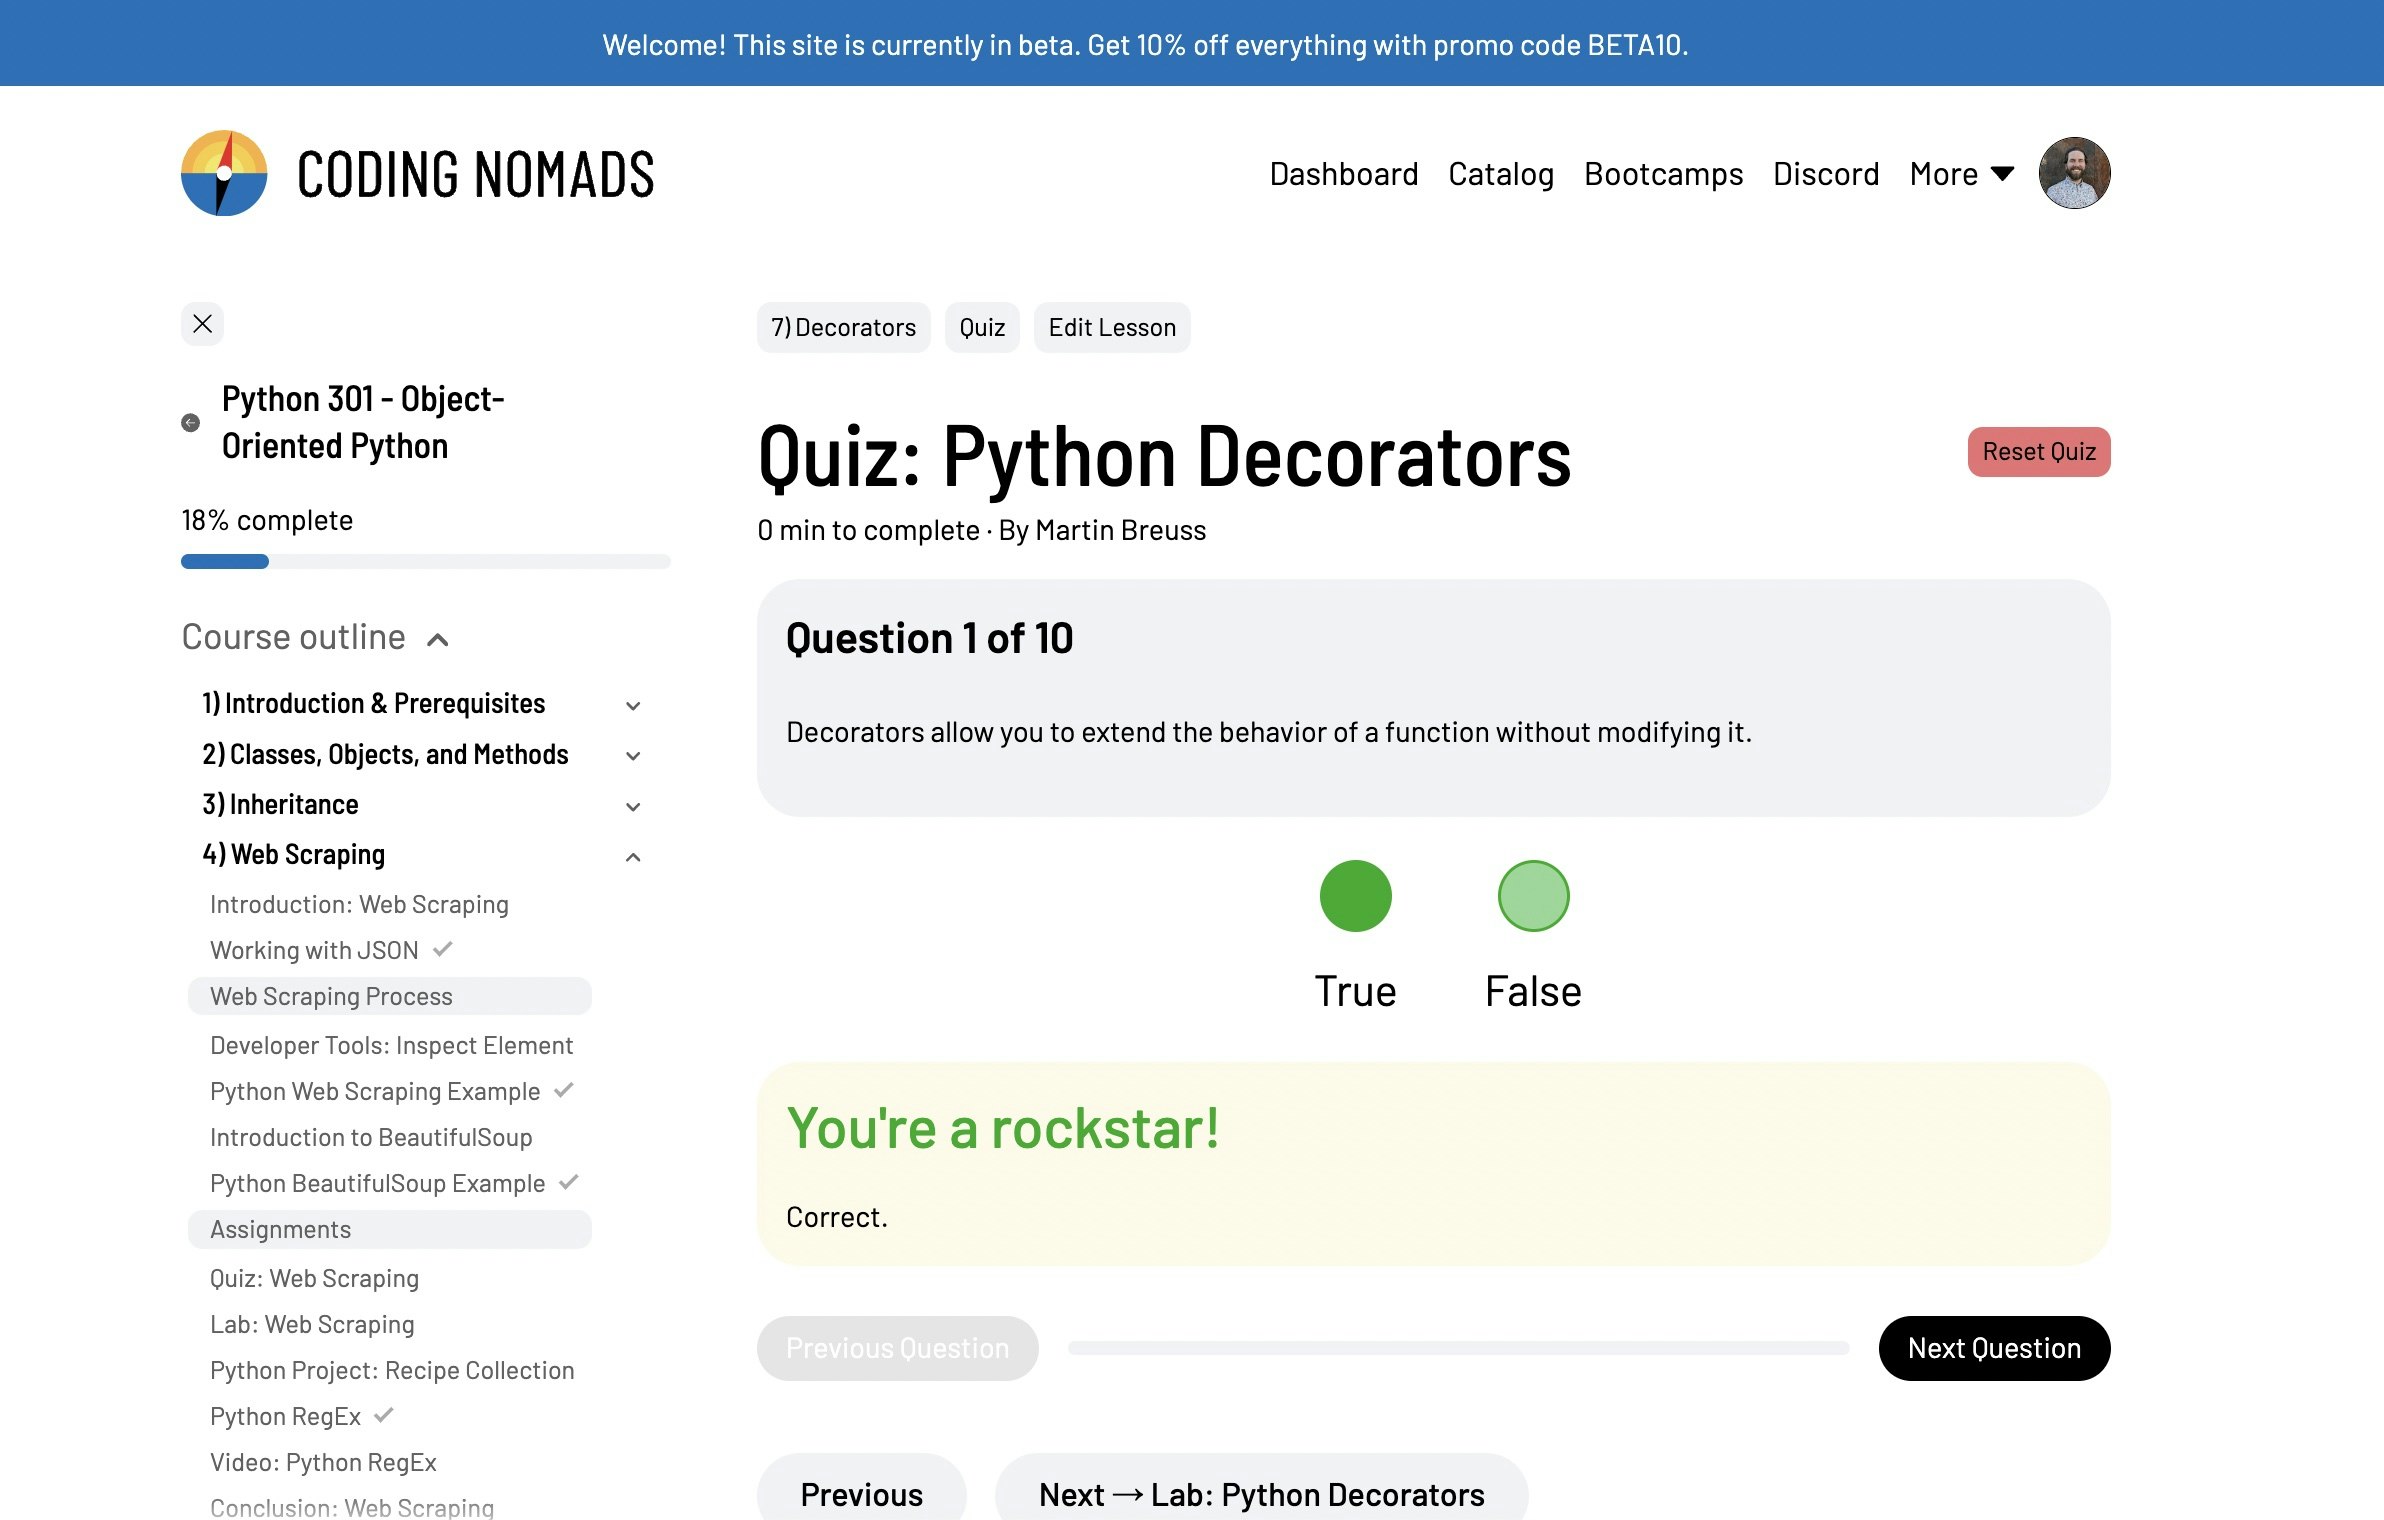Click checkmark beside Python Web Scraping Example
Screen dimensions: 2384x1520
click(564, 1090)
